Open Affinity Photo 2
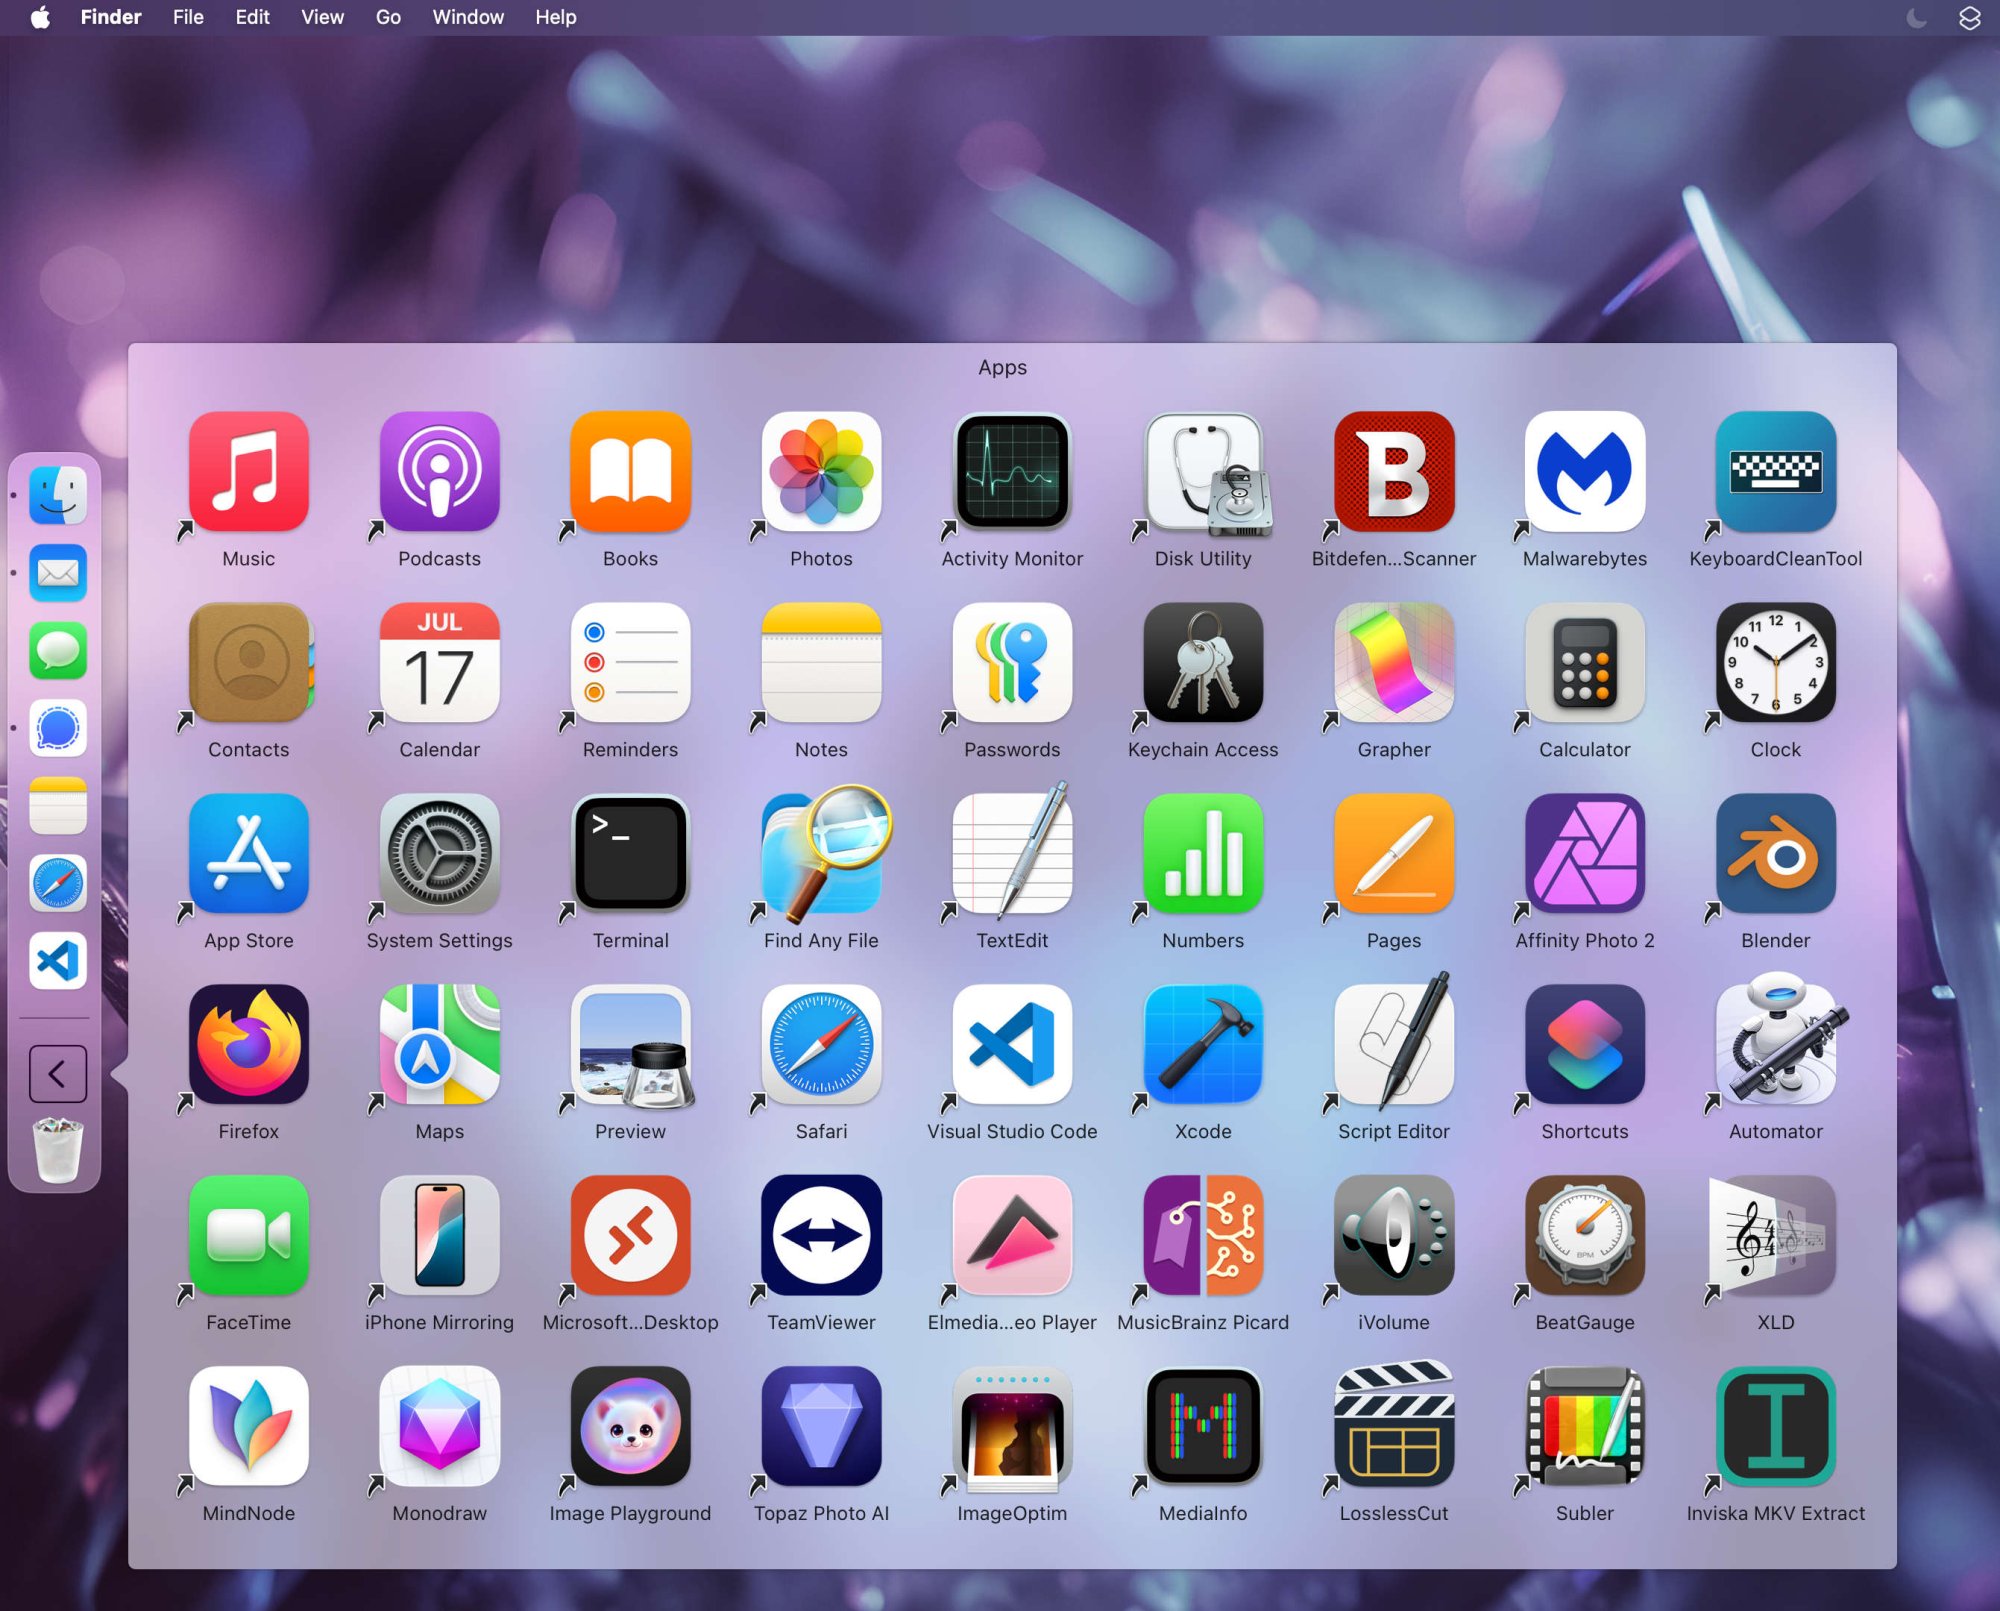This screenshot has width=2000, height=1611. pyautogui.click(x=1584, y=854)
